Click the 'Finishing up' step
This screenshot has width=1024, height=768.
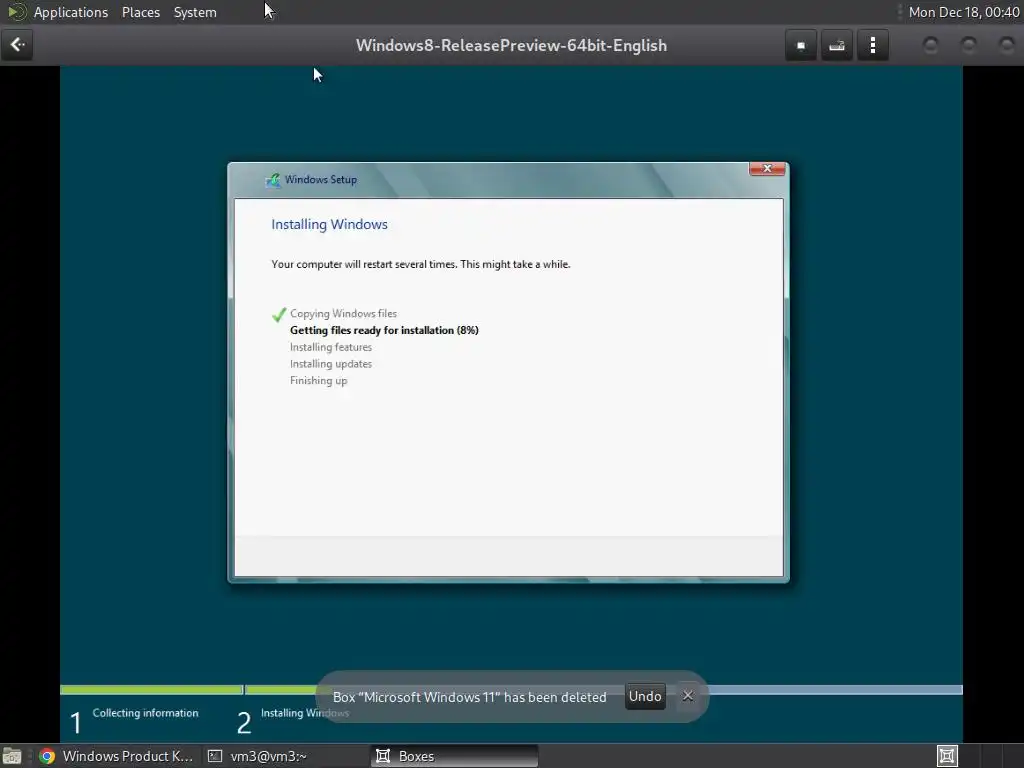[319, 381]
